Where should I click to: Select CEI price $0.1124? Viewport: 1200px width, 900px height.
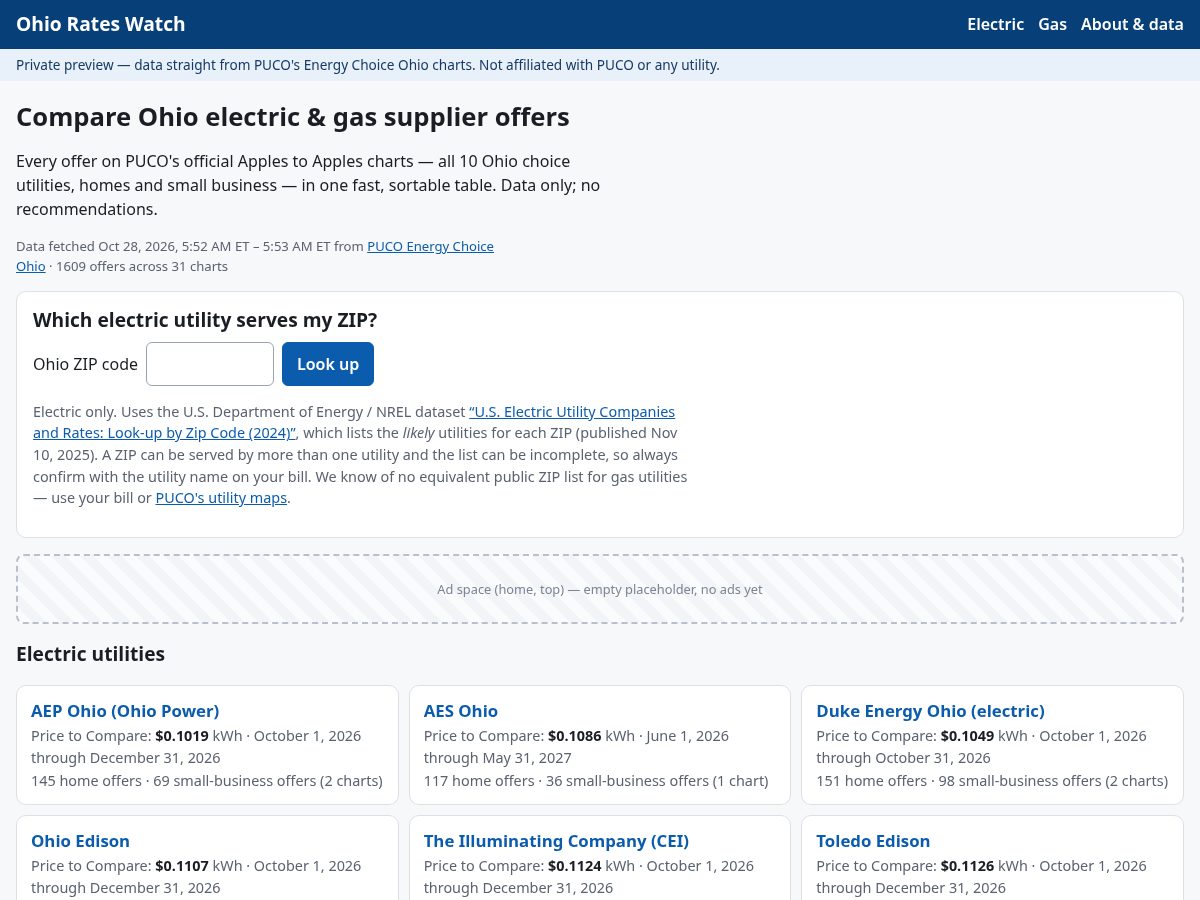coord(575,866)
